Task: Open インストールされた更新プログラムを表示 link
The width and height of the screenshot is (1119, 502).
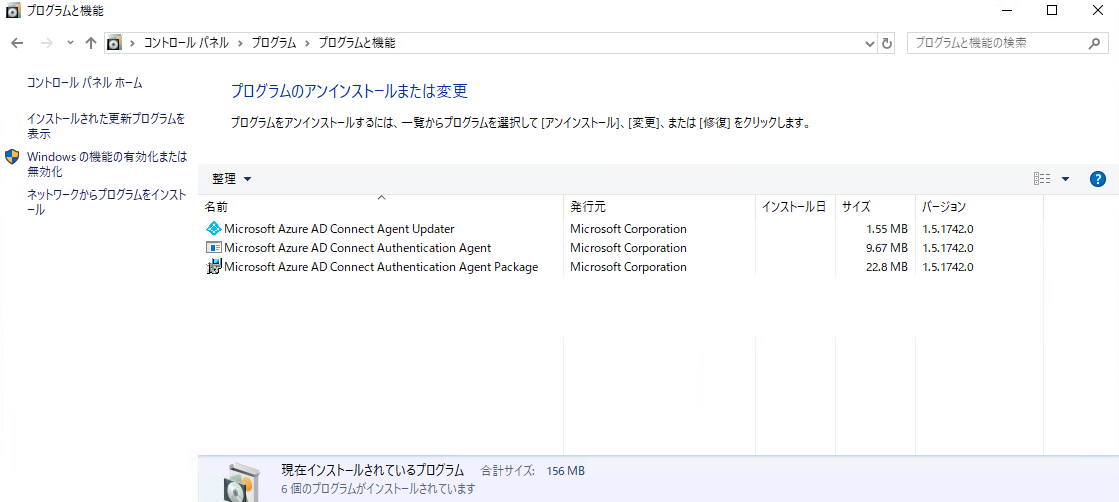Action: 106,126
